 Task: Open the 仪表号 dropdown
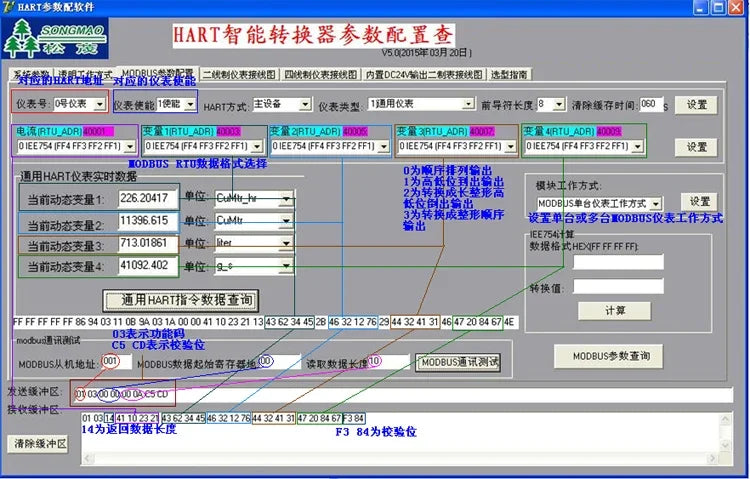pyautogui.click(x=79, y=103)
